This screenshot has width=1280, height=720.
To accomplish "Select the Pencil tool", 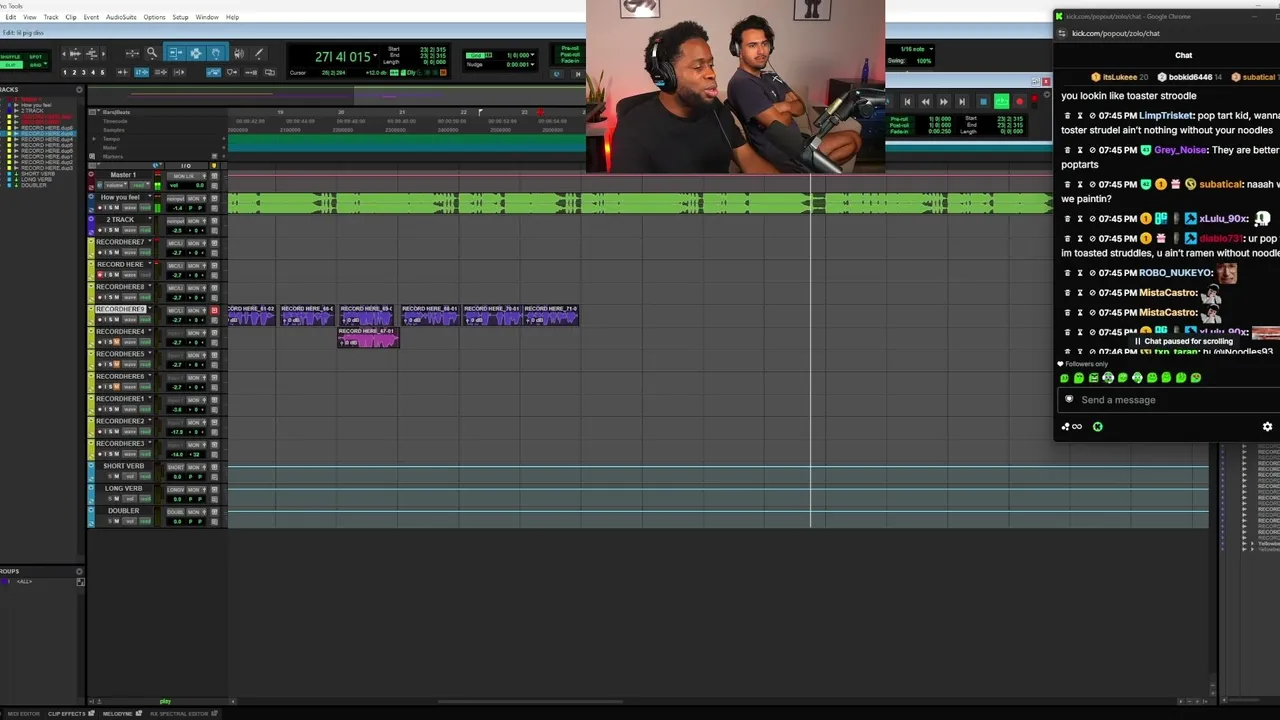I will click(258, 53).
